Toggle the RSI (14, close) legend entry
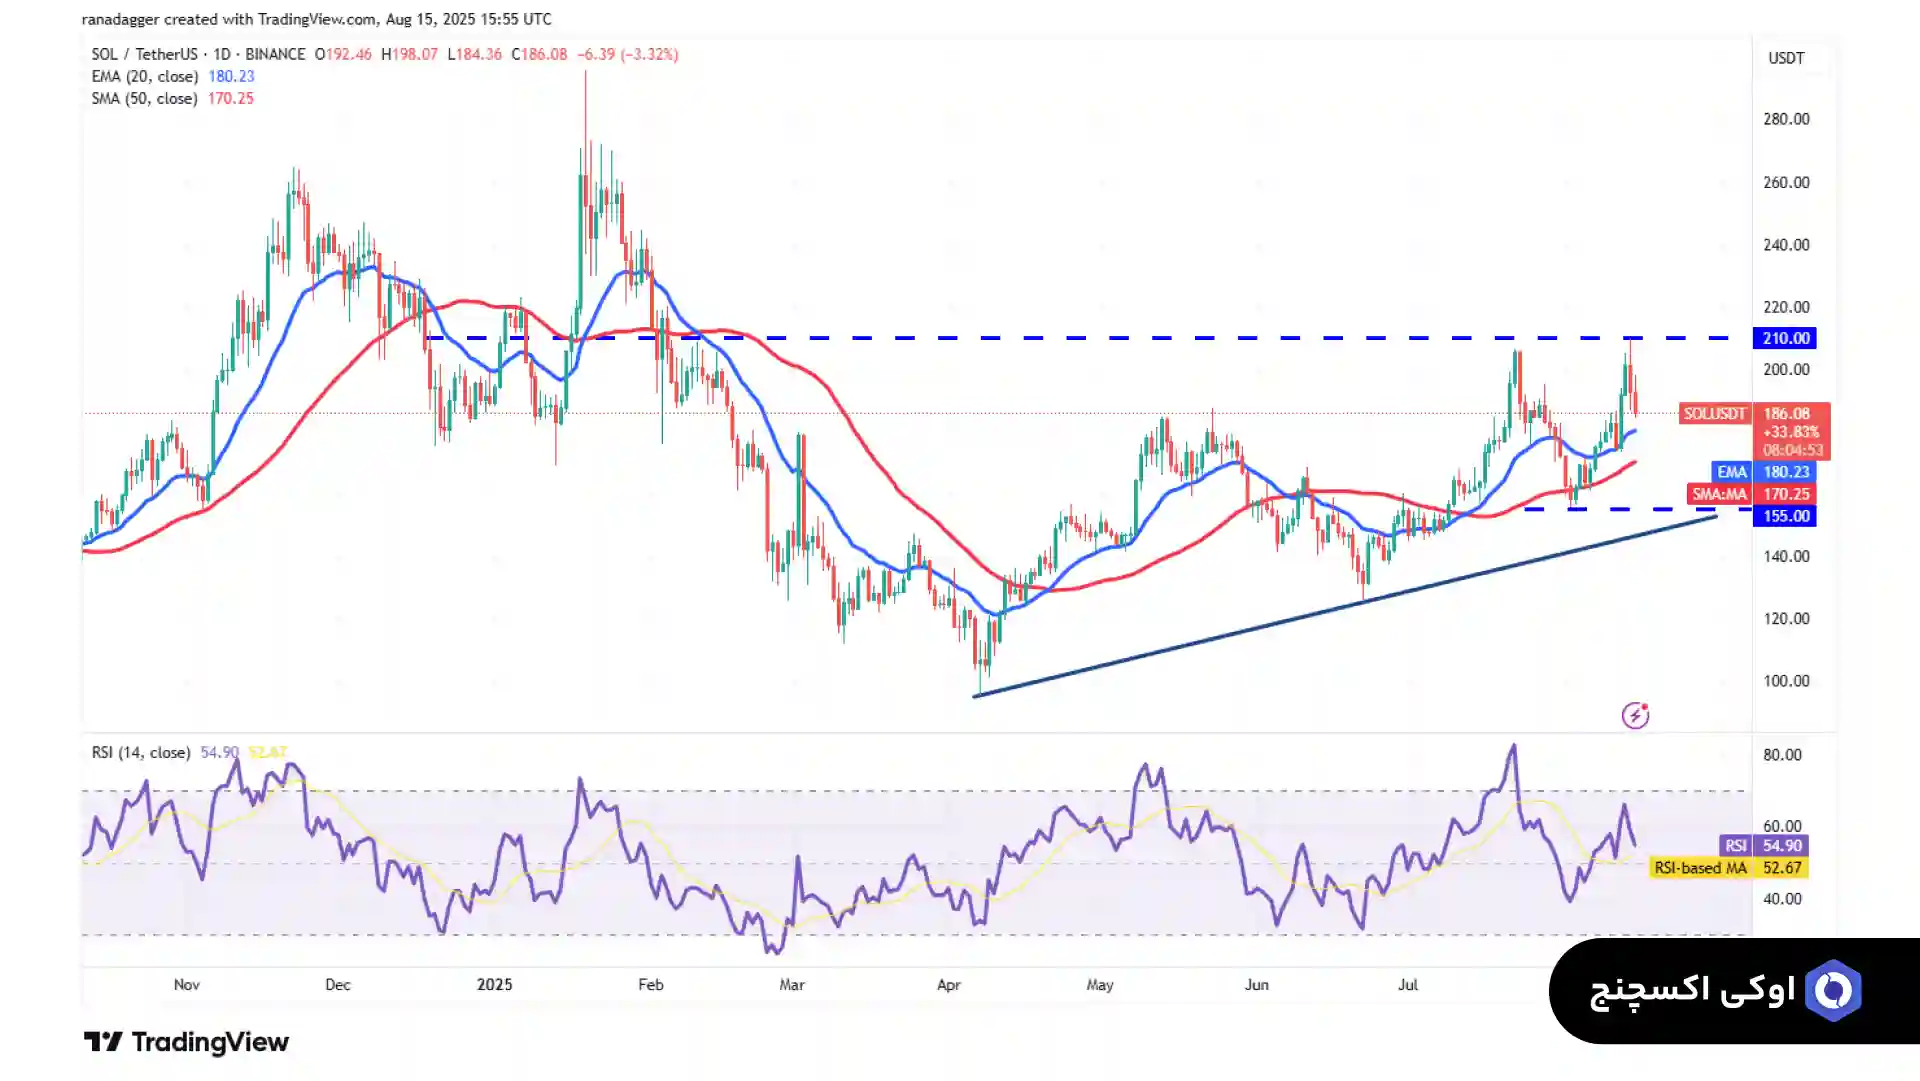This screenshot has width=1920, height=1081. 140,752
